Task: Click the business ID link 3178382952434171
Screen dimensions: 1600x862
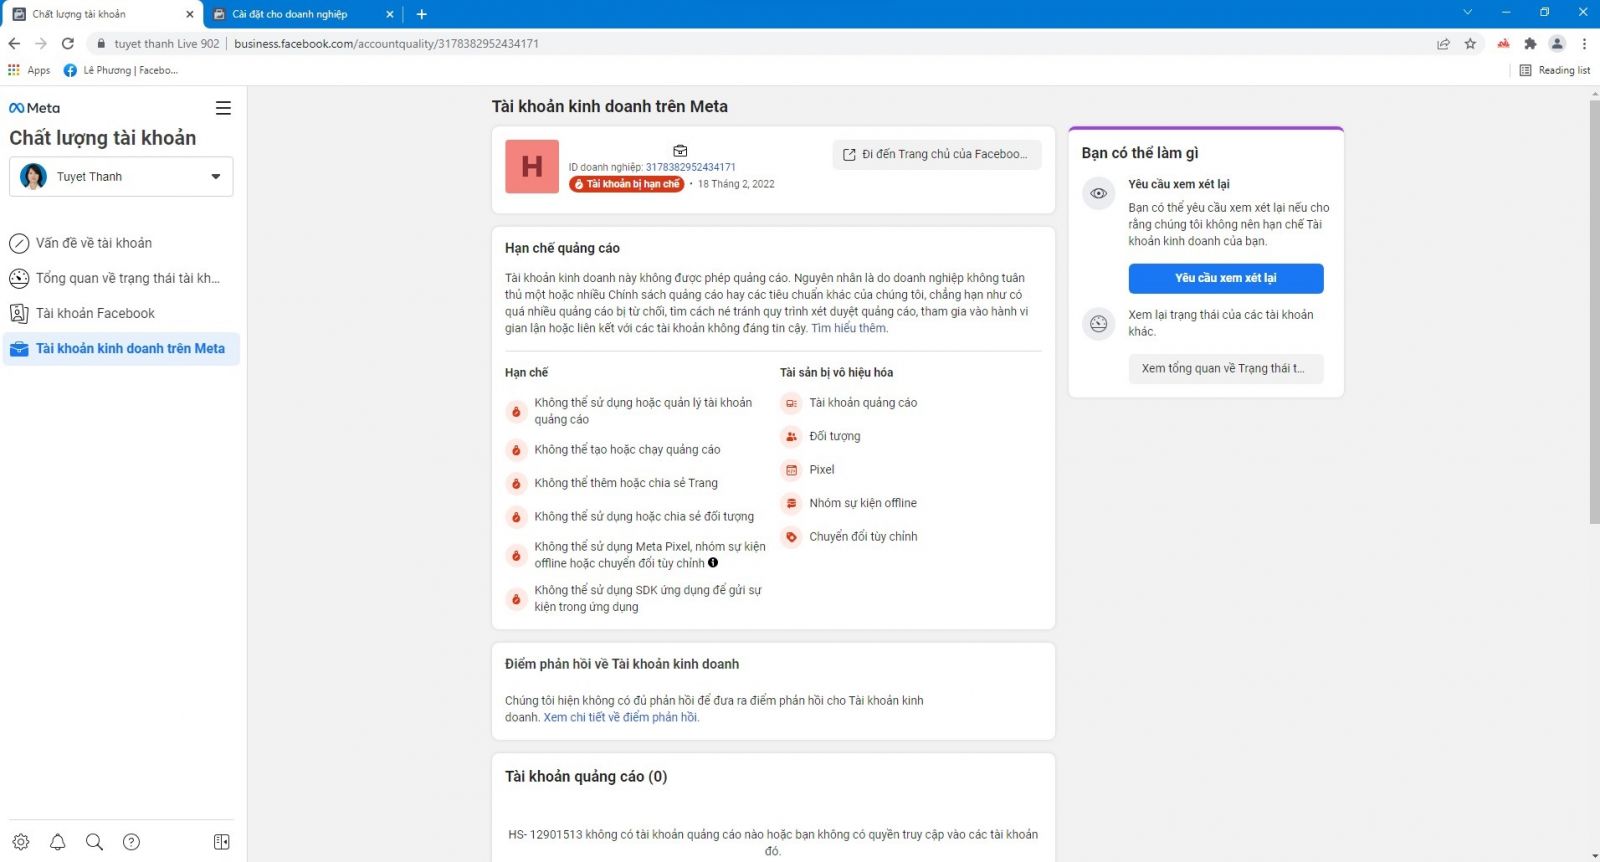Action: [690, 167]
